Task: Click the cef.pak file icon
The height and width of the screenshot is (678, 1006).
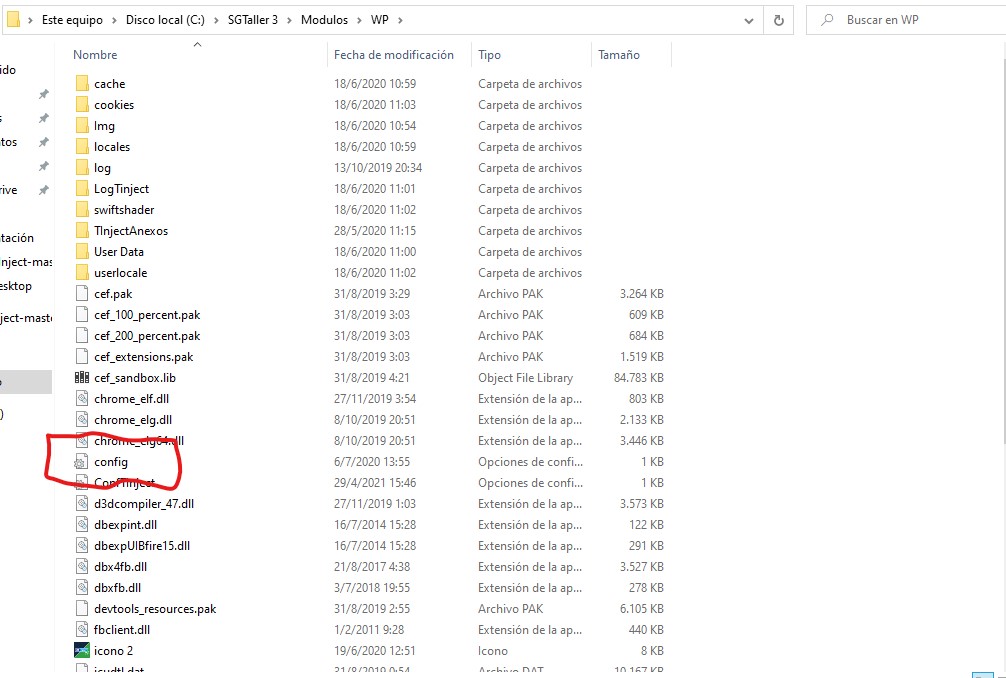Action: point(82,294)
